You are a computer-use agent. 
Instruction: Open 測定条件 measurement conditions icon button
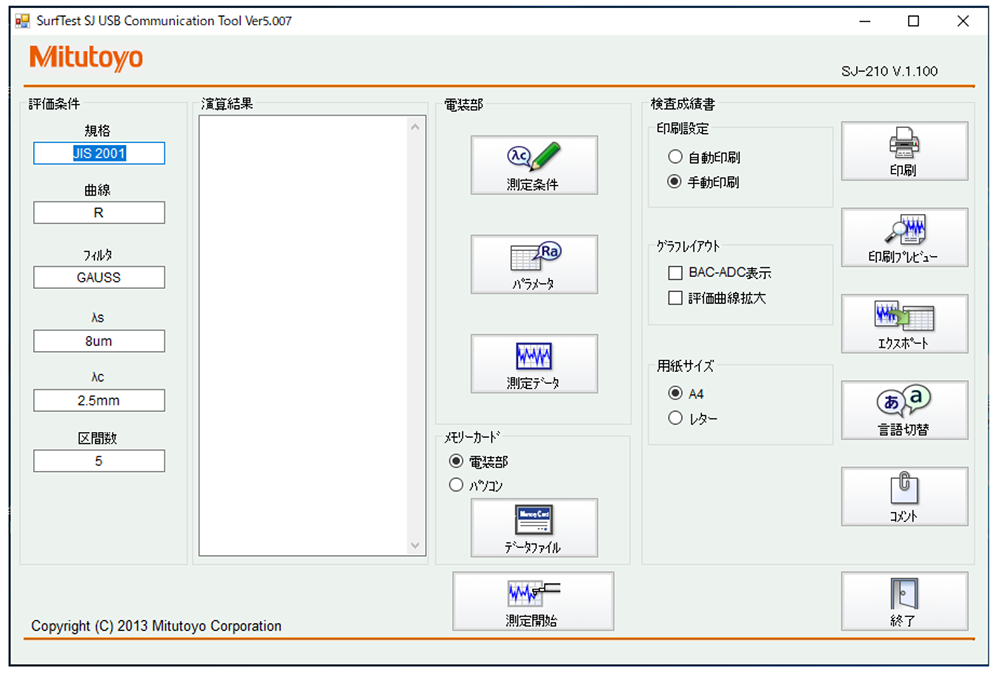coord(533,165)
